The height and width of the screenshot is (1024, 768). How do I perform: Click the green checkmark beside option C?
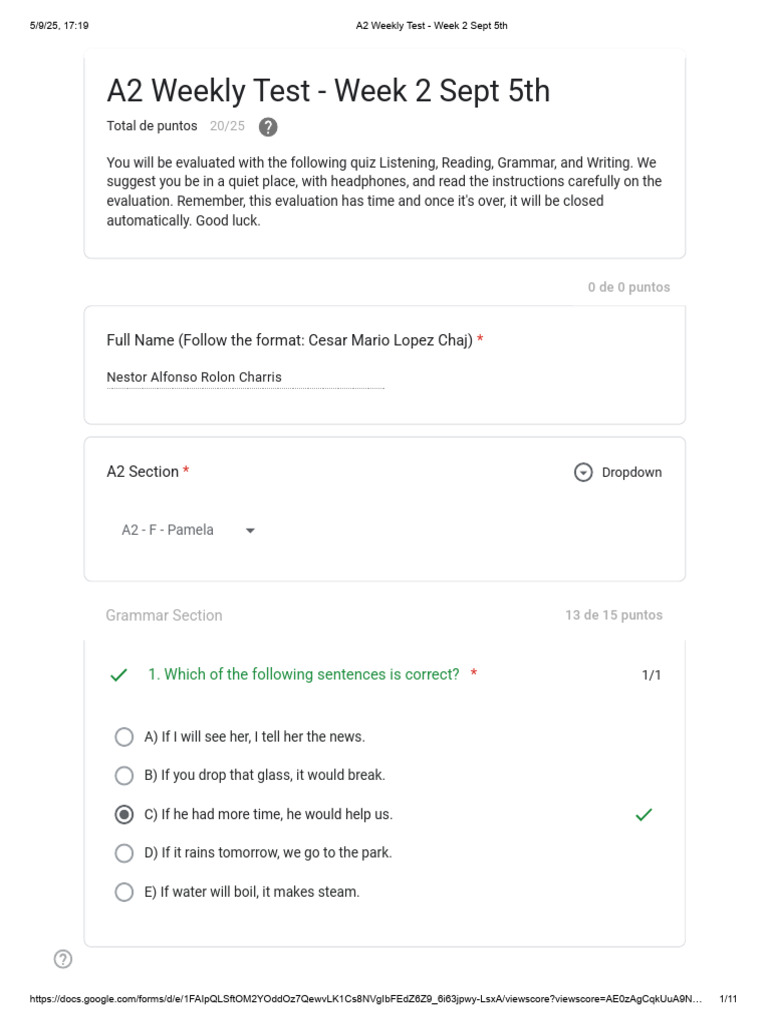[644, 814]
